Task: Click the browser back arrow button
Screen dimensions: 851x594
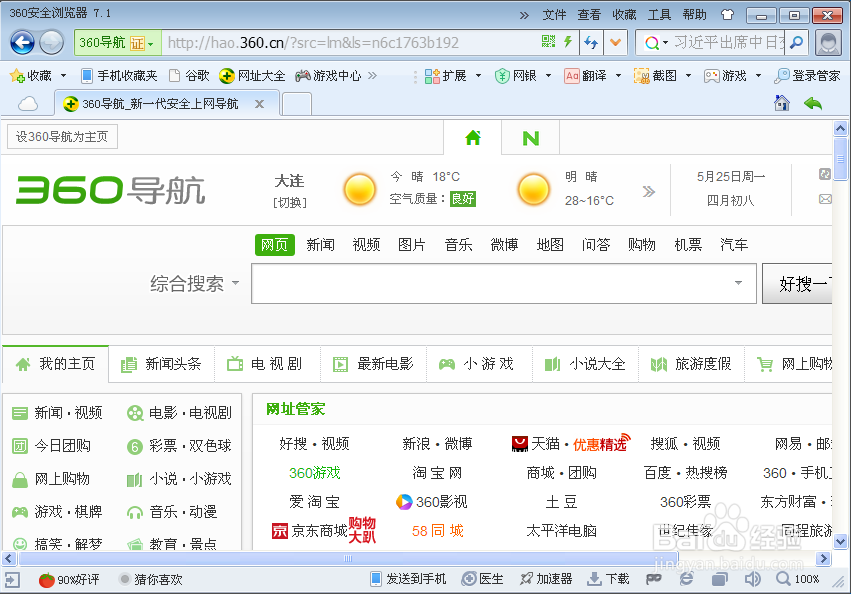Action: click(22, 42)
